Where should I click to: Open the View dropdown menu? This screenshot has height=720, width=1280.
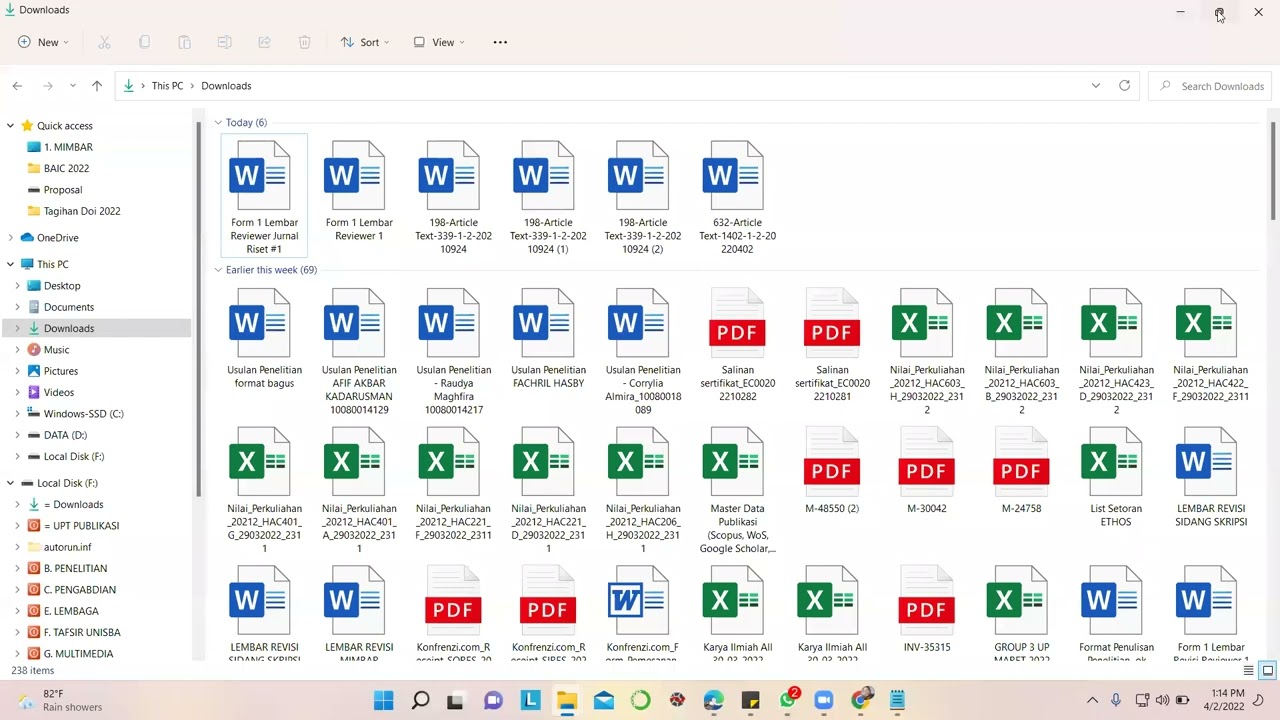pos(439,42)
